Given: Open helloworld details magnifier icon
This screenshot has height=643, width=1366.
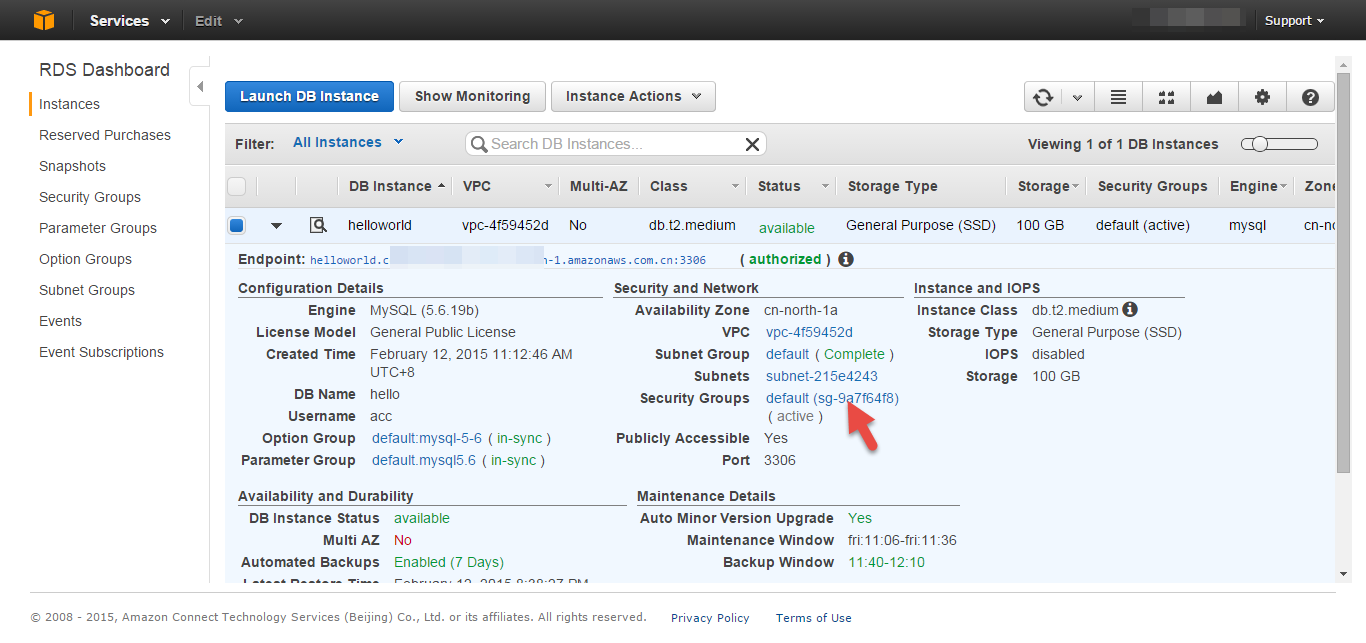Looking at the screenshot, I should [318, 225].
